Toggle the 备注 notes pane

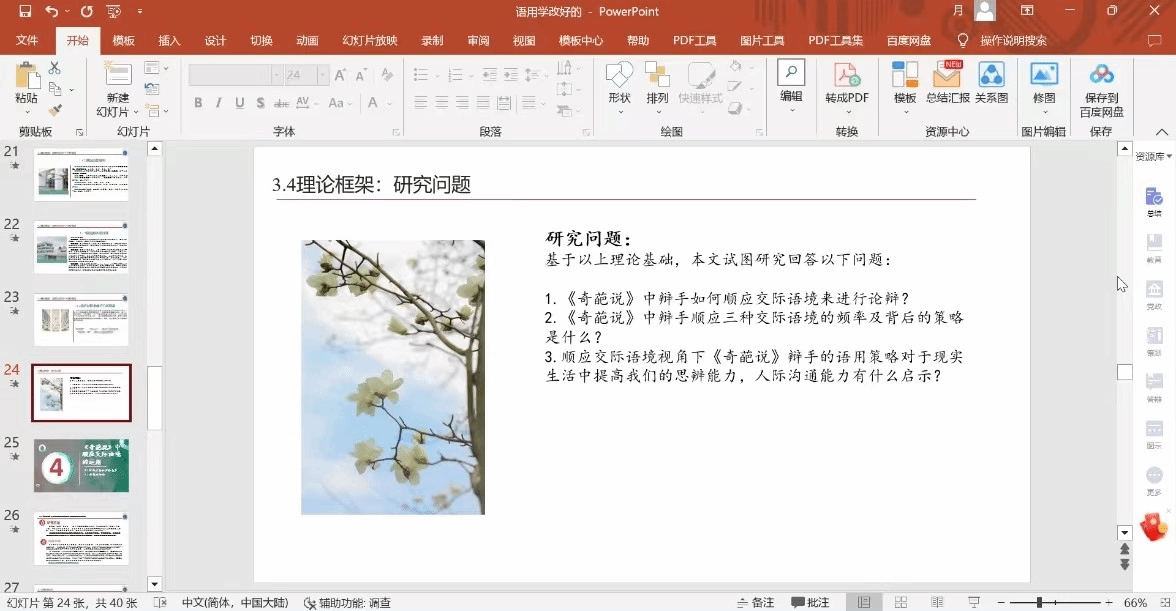(755, 603)
